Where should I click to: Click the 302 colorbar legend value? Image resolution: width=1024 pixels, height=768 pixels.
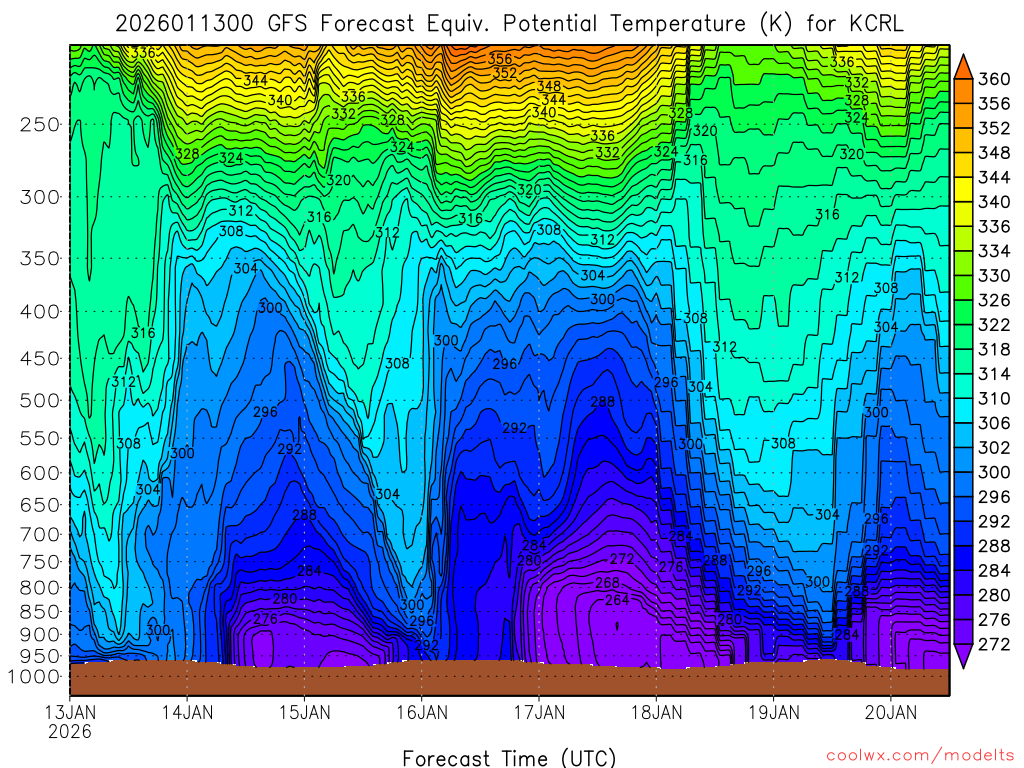[x=994, y=448]
